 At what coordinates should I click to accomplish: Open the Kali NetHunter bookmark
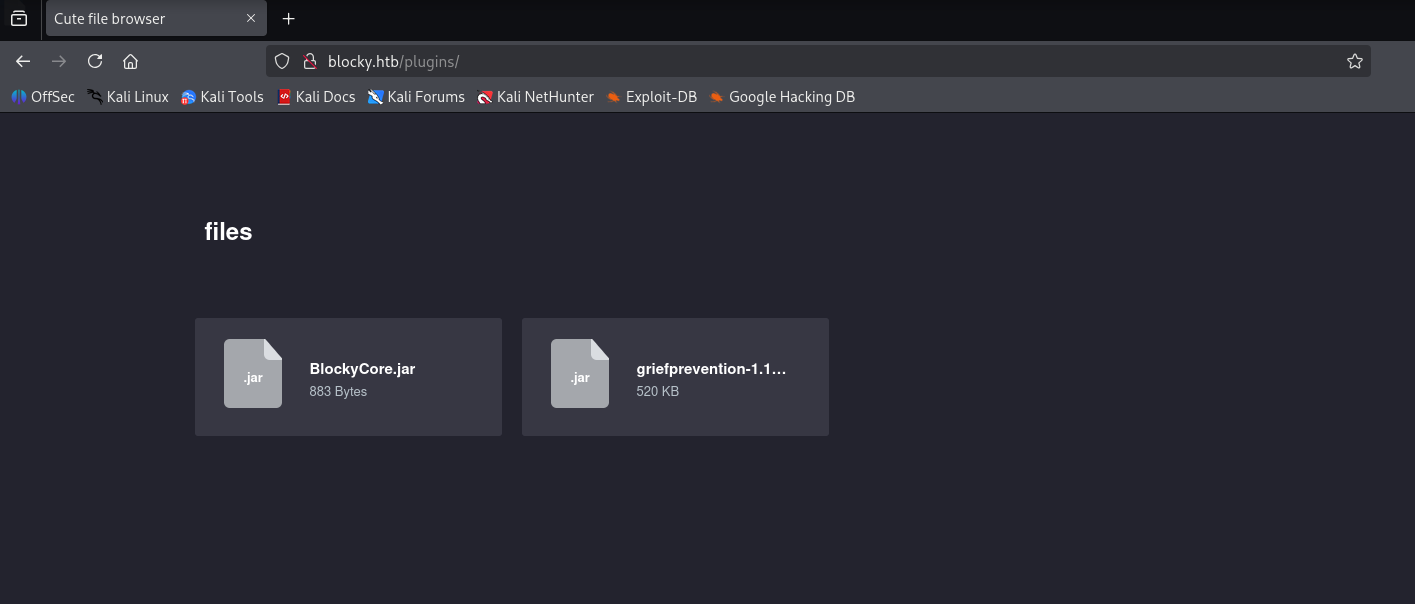tap(535, 97)
